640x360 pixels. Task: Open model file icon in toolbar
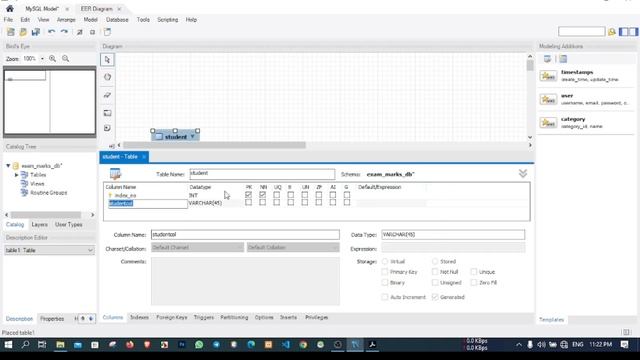click(23, 32)
